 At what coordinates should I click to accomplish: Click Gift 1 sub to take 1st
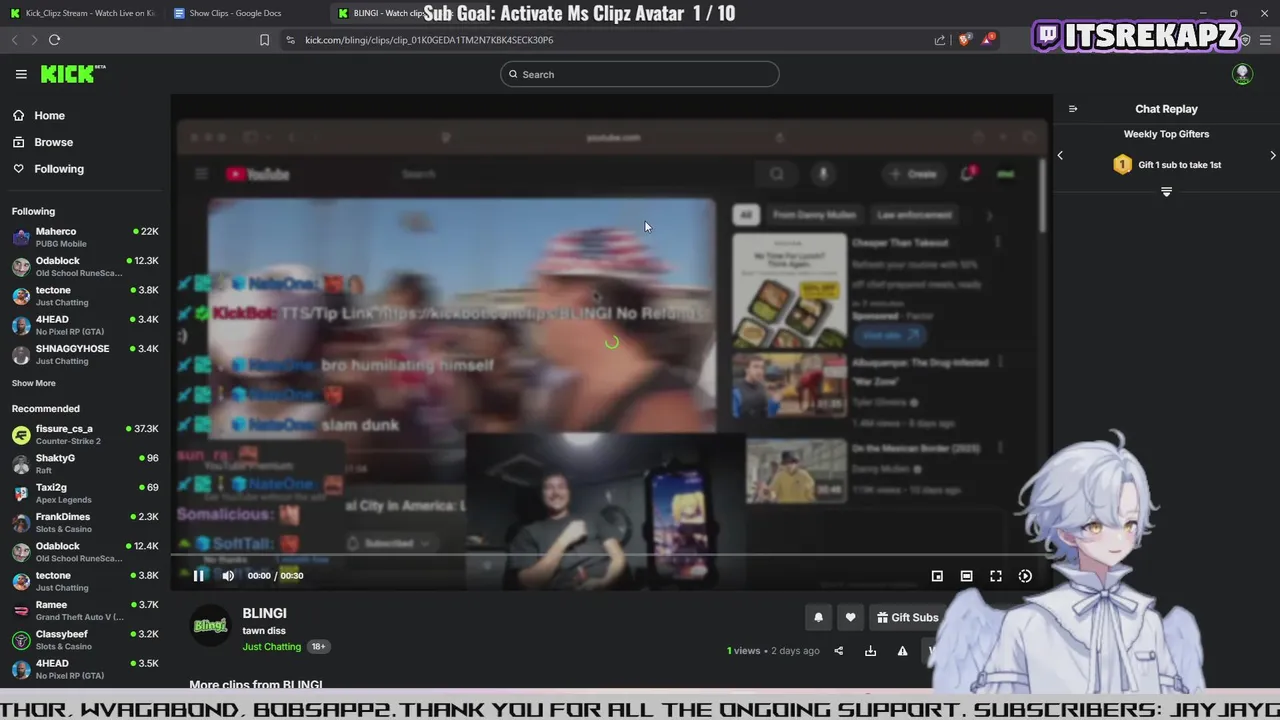(1167, 165)
